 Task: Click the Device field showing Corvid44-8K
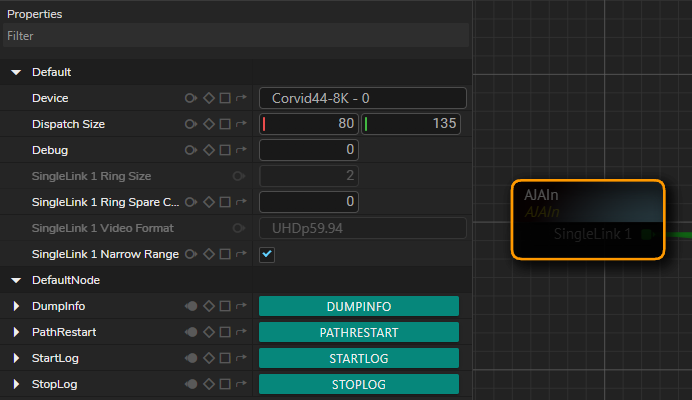point(362,98)
